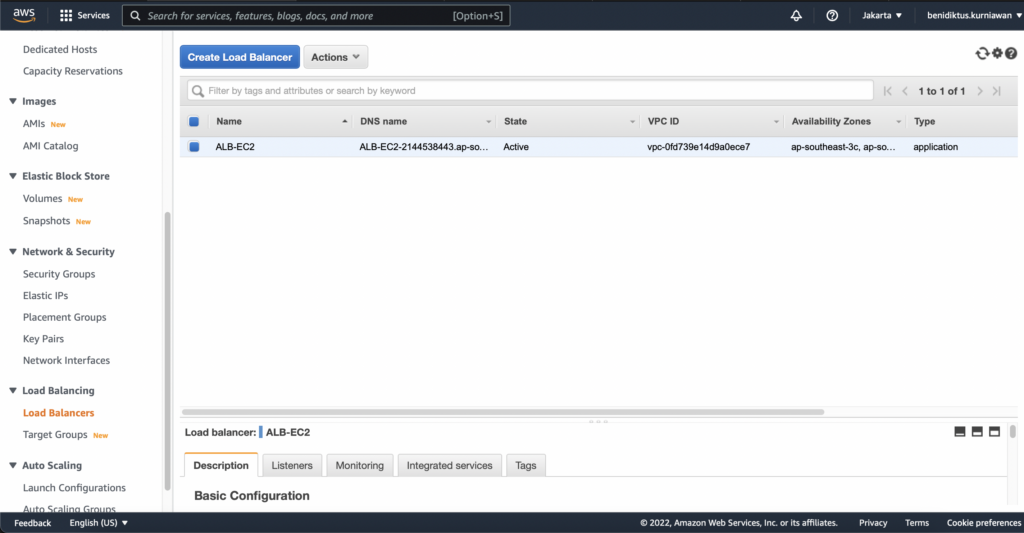Image resolution: width=1024 pixels, height=533 pixels.
Task: Switch to the Description tab
Action: [x=221, y=465]
